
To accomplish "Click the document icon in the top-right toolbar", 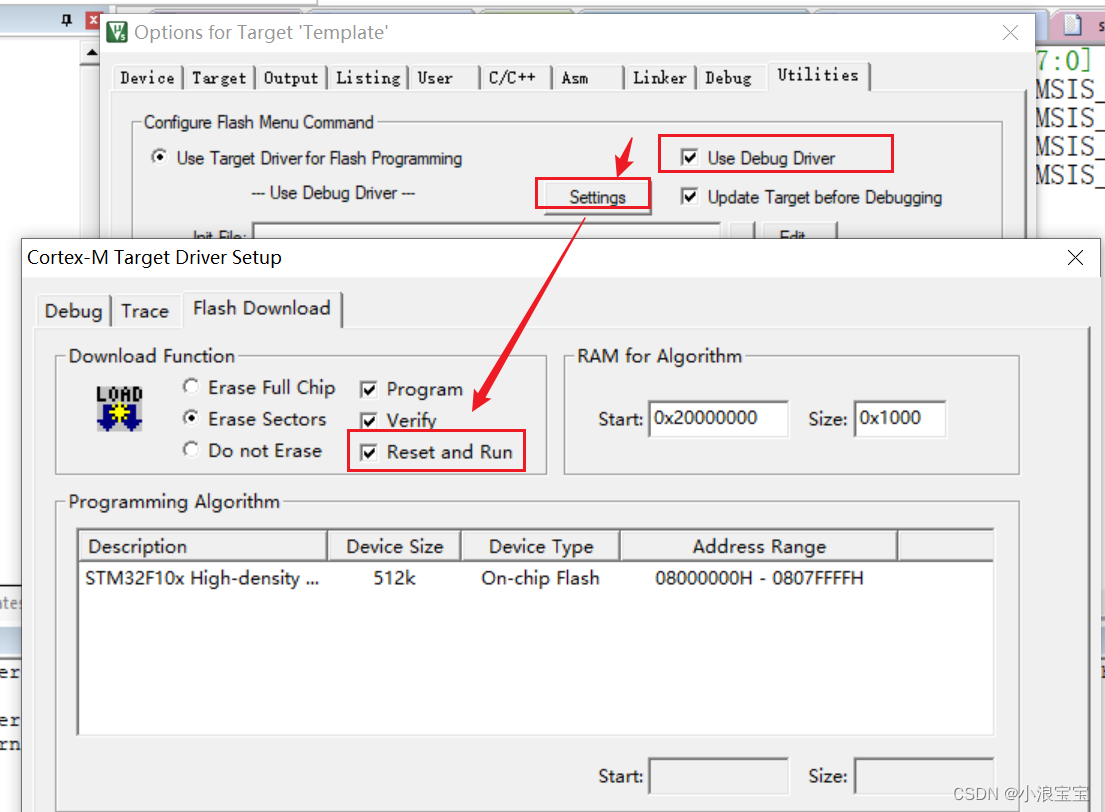I will coord(1073,25).
